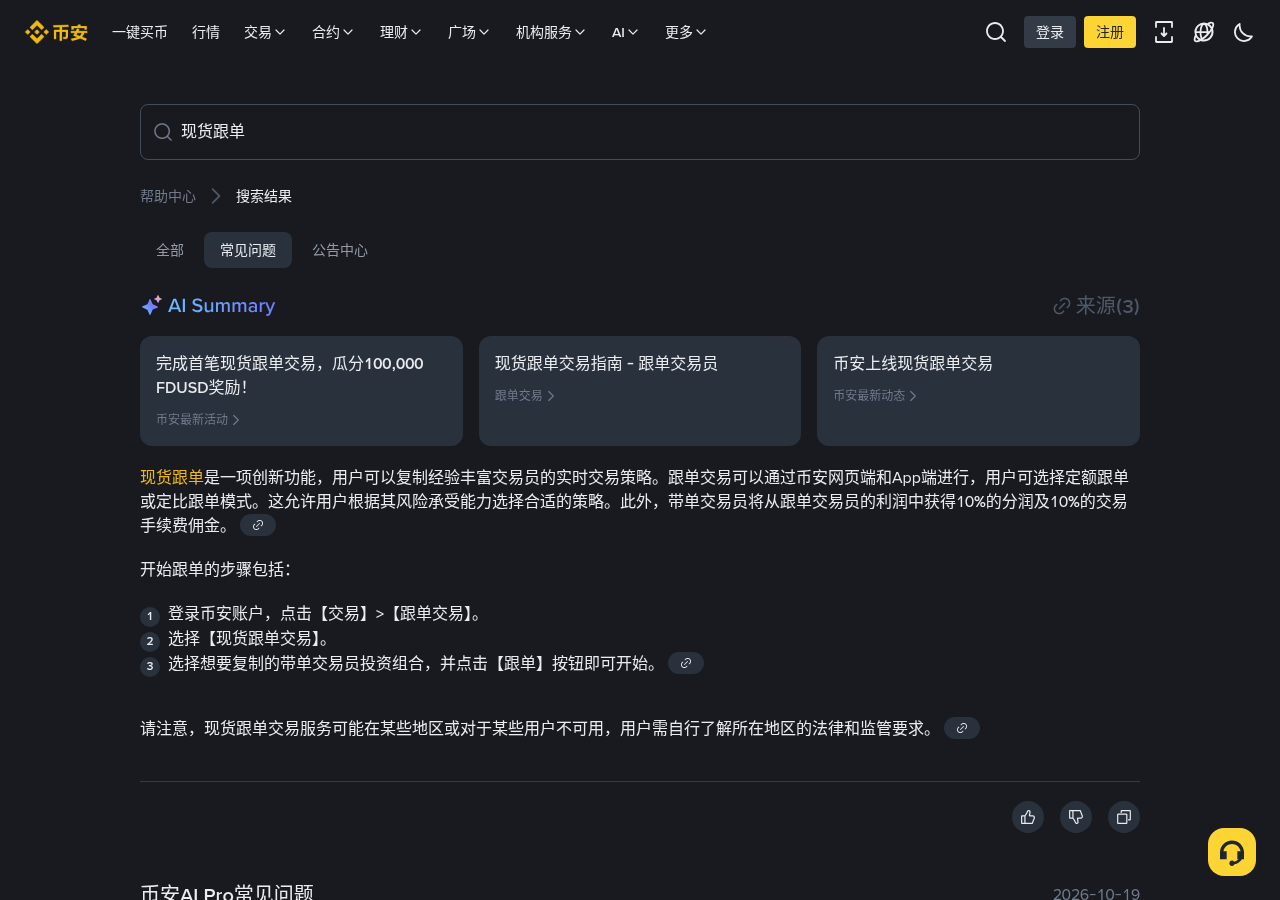Viewport: 1280px width, 900px height.
Task: Open the 瓜分100,000 FDUSD奖励 source card
Action: pos(301,391)
